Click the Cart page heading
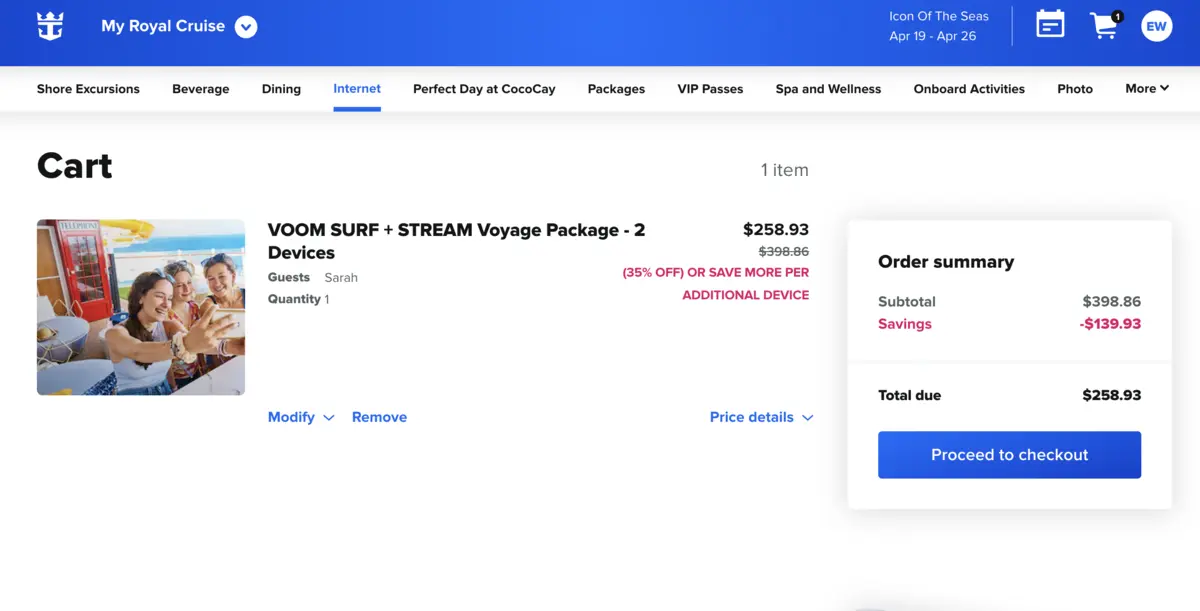The image size is (1200, 611). pos(75,166)
